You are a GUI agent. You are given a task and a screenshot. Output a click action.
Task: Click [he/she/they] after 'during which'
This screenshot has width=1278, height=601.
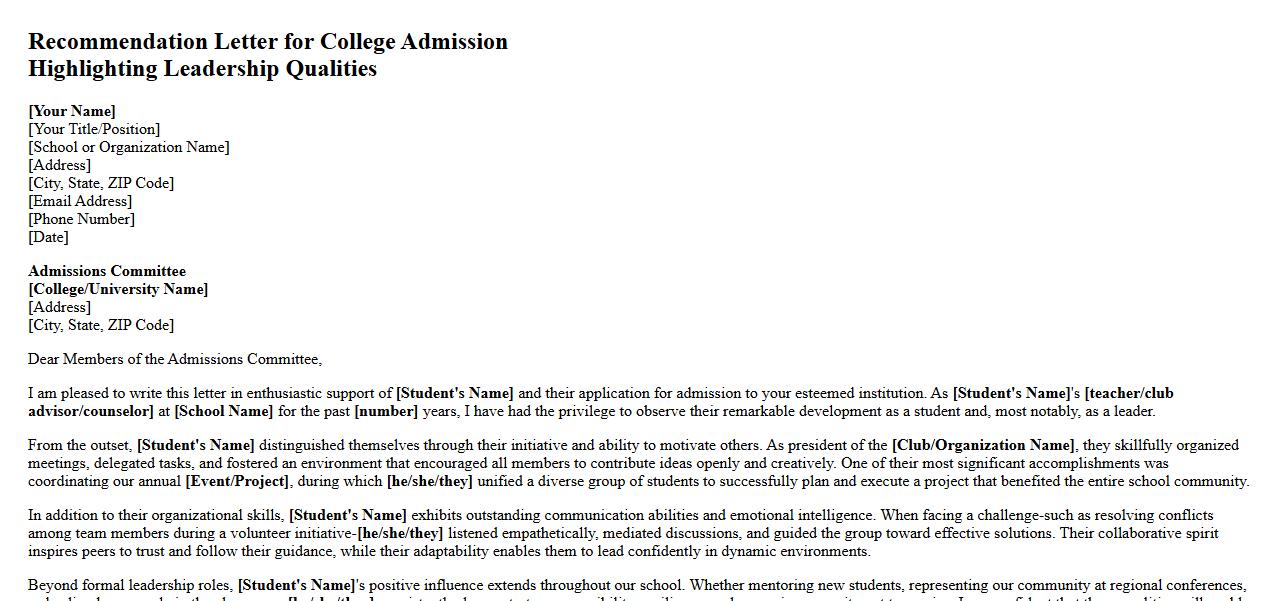[430, 481]
